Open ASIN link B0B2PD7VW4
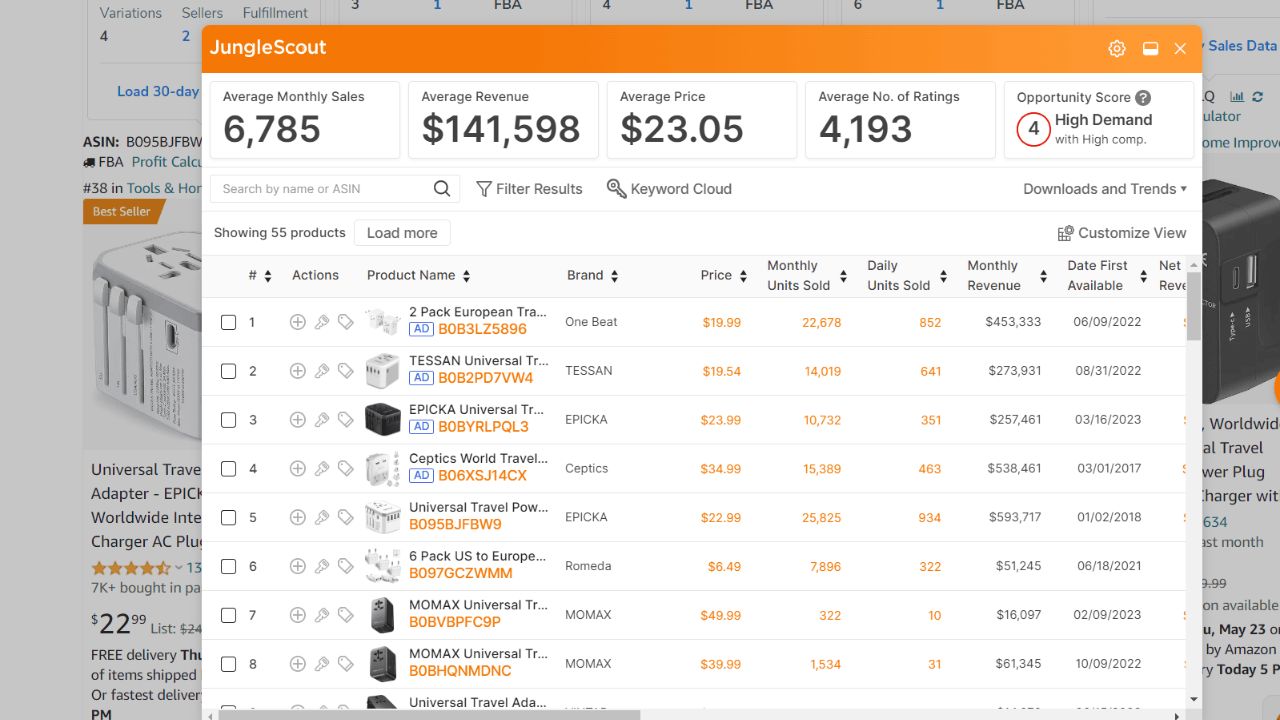1280x720 pixels. (486, 378)
